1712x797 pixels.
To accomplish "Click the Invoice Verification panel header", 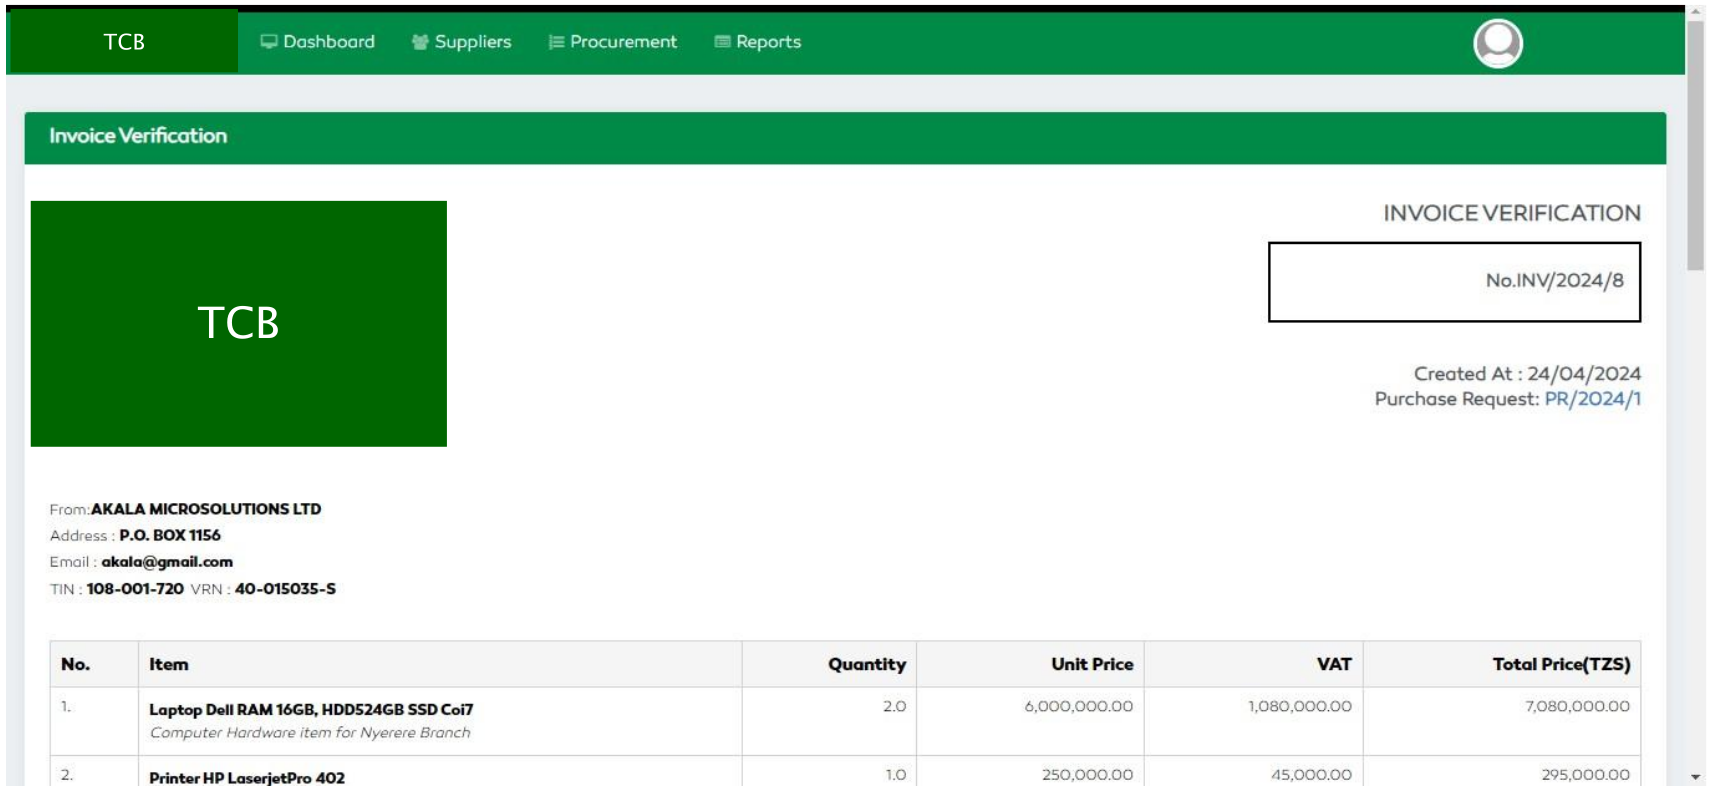I will pos(845,137).
